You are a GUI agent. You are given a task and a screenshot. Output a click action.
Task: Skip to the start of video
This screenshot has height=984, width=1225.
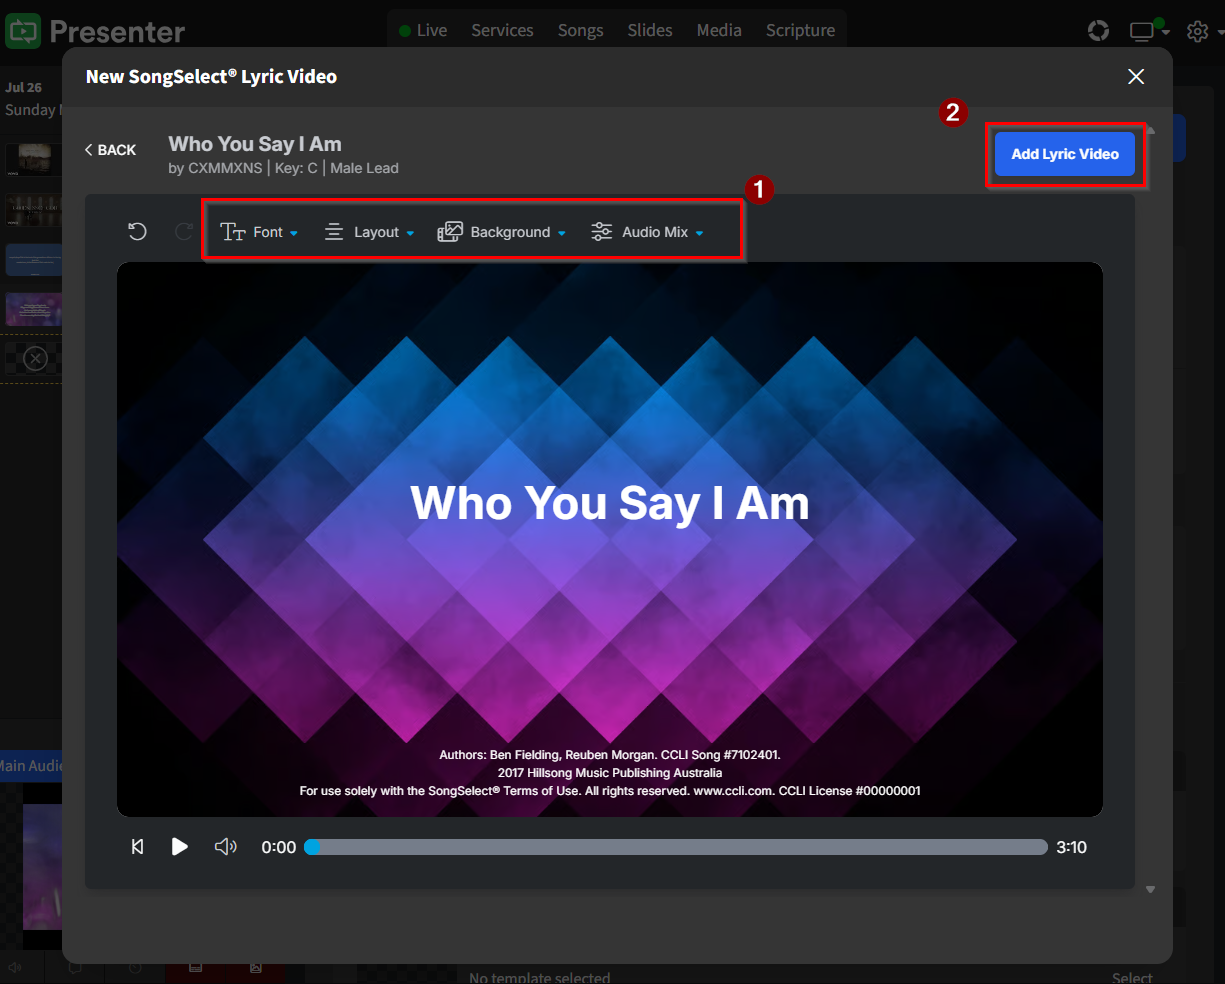pos(138,847)
